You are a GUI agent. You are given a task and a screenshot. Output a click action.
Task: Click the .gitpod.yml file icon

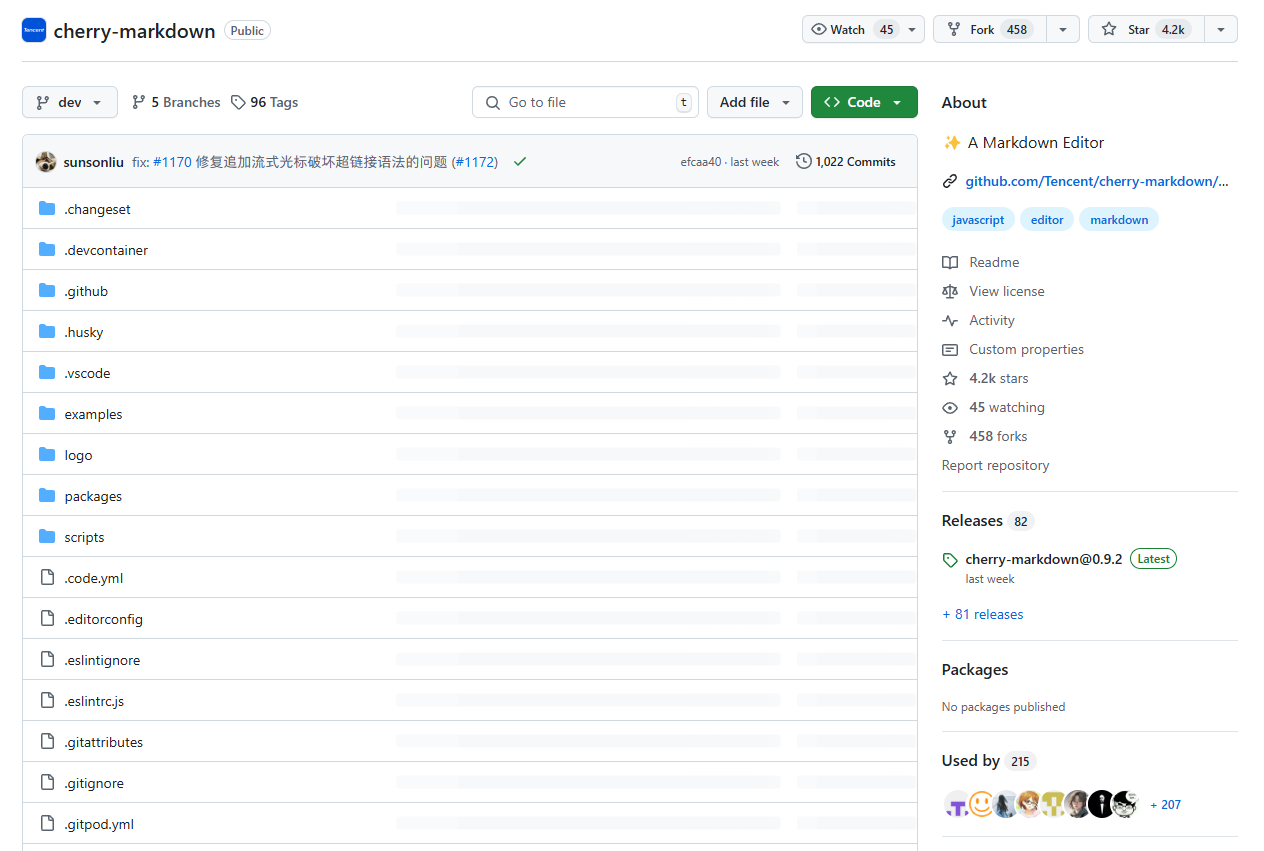click(47, 824)
